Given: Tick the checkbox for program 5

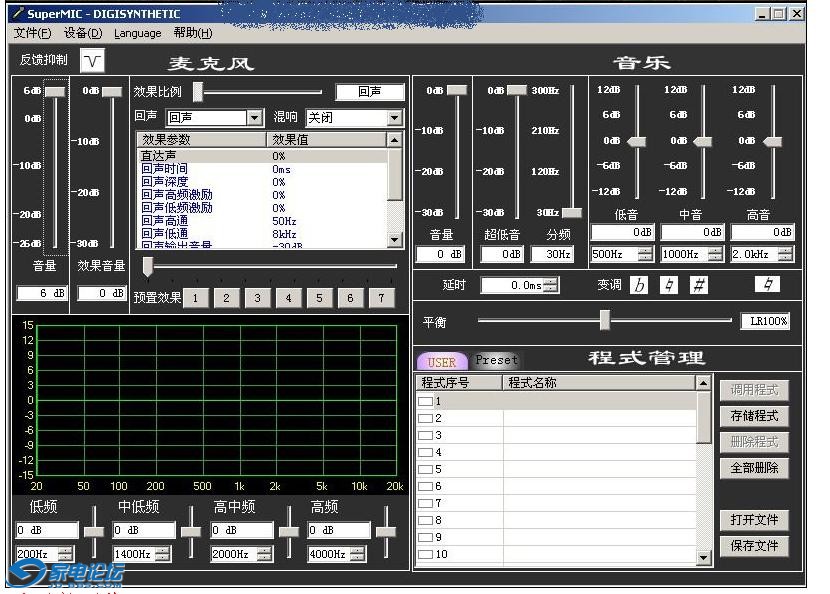Looking at the screenshot, I should (x=425, y=469).
